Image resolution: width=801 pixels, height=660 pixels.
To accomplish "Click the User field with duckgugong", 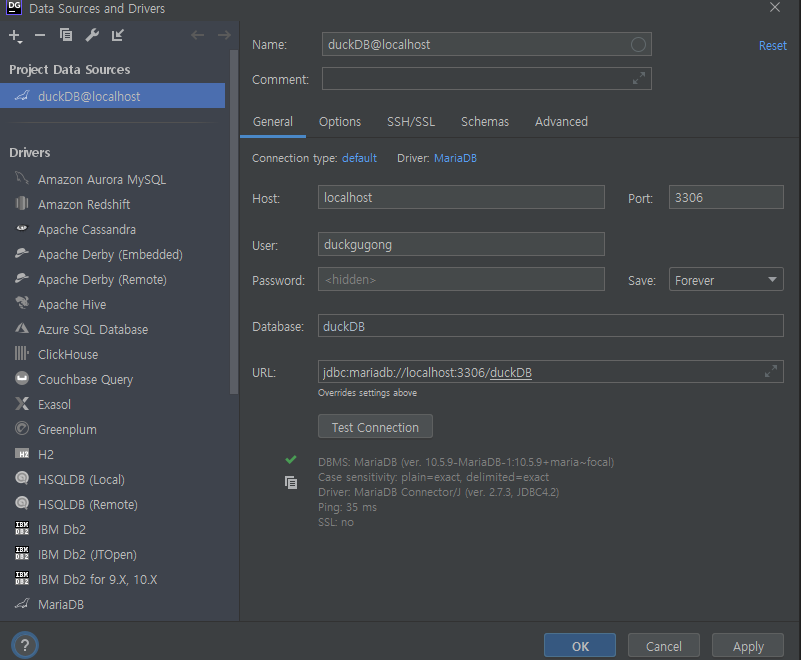I will coord(461,244).
